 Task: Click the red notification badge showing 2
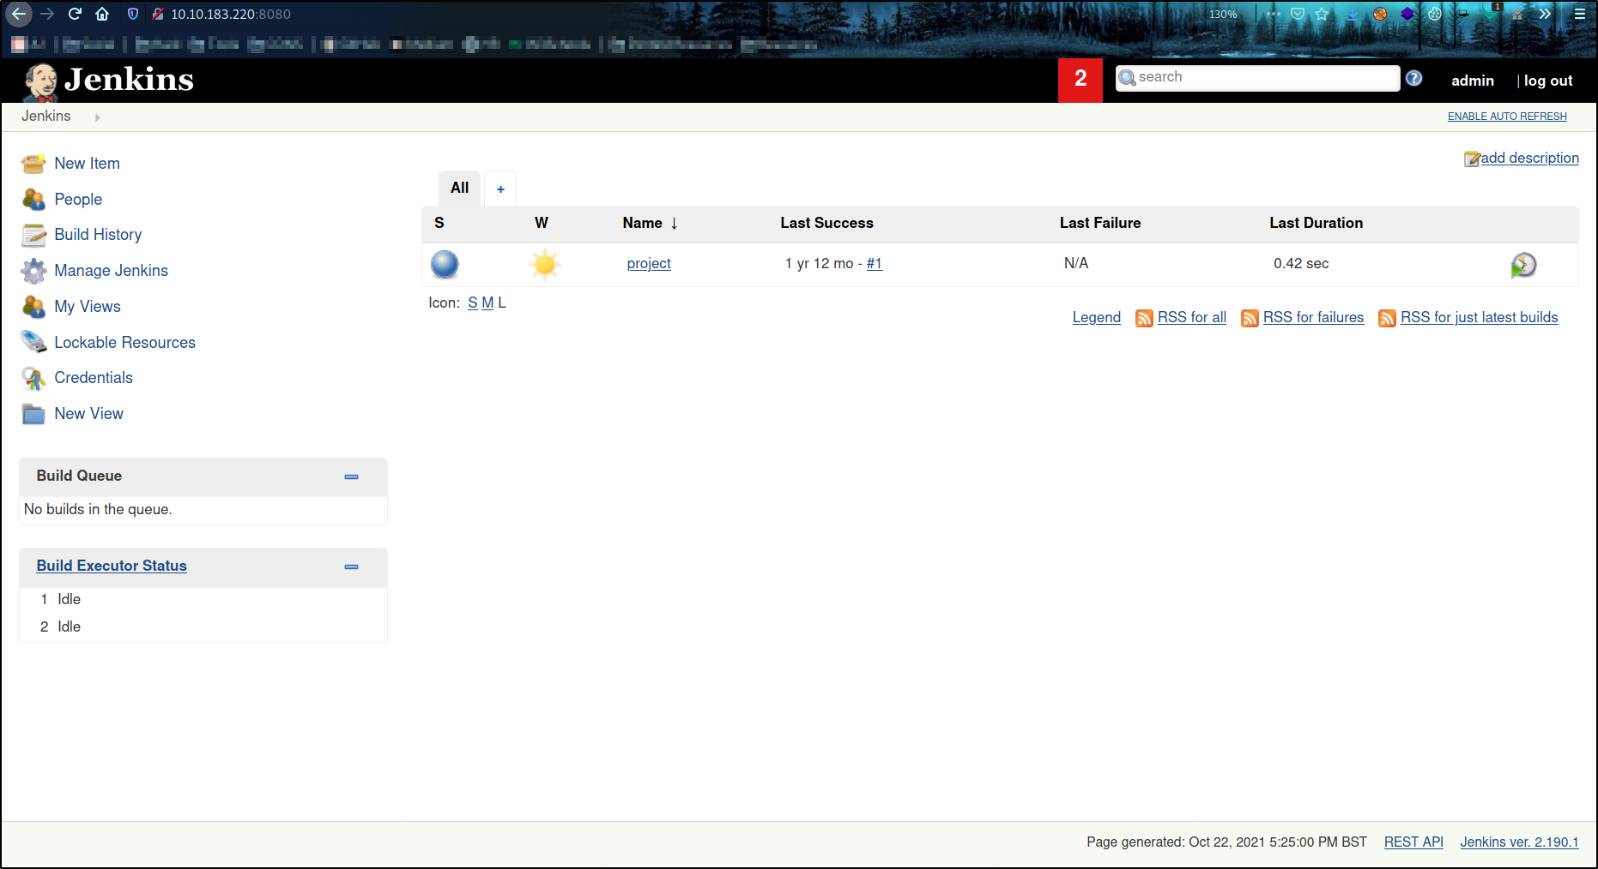point(1080,80)
